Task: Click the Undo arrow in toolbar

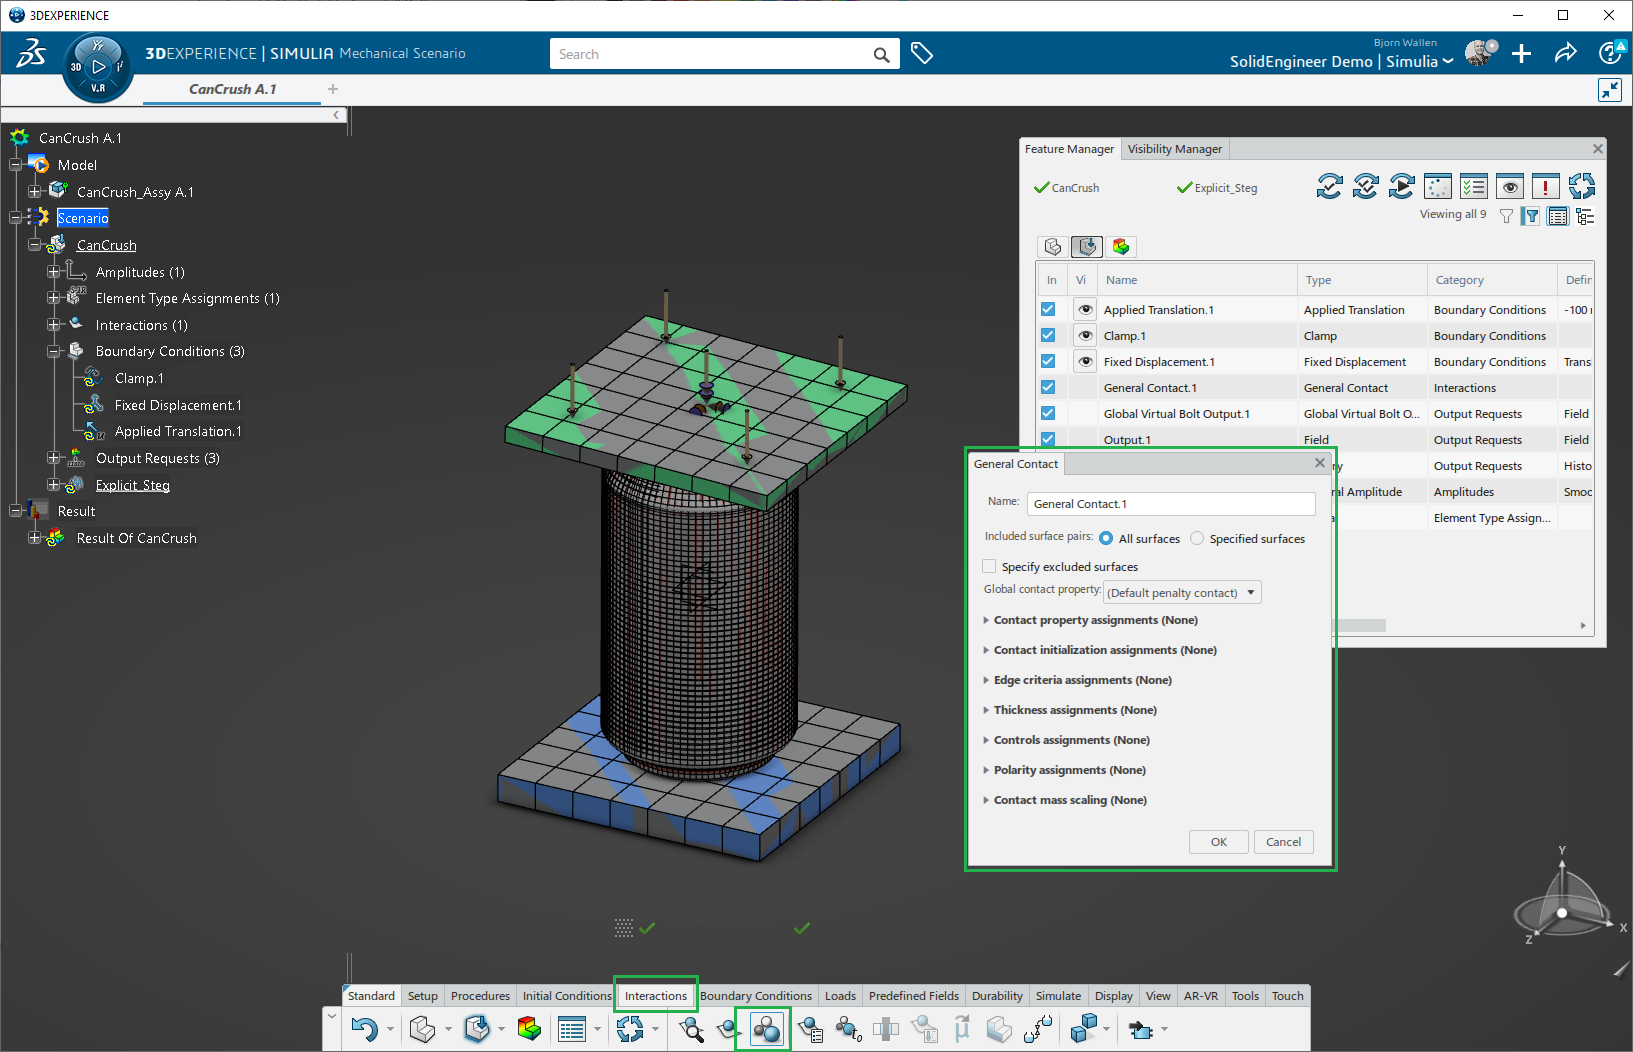Action: (364, 1029)
